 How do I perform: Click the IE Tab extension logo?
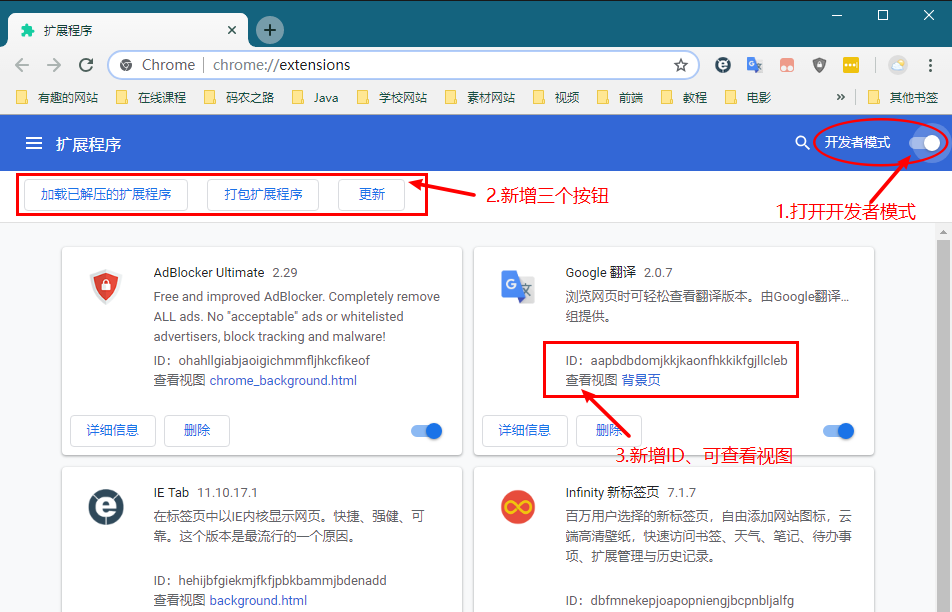point(106,506)
